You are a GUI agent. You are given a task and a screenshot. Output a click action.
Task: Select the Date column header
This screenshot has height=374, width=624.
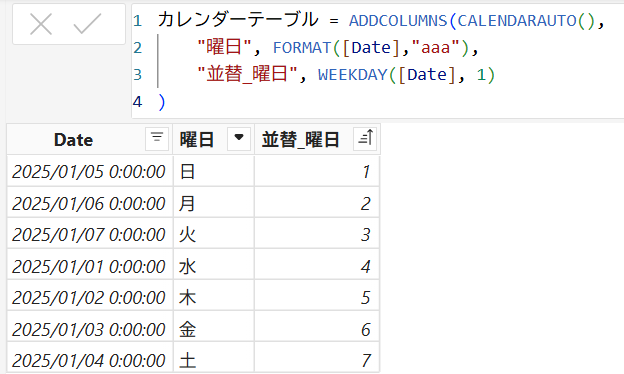(x=90, y=139)
